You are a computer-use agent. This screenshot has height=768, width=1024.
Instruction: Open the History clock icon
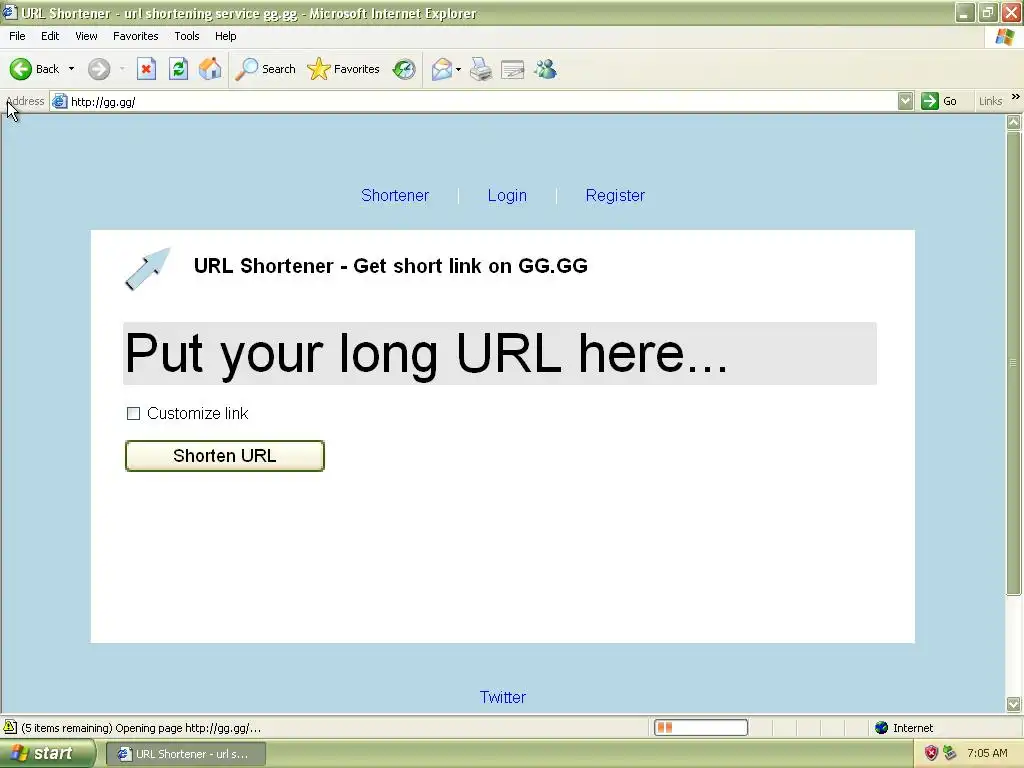404,69
